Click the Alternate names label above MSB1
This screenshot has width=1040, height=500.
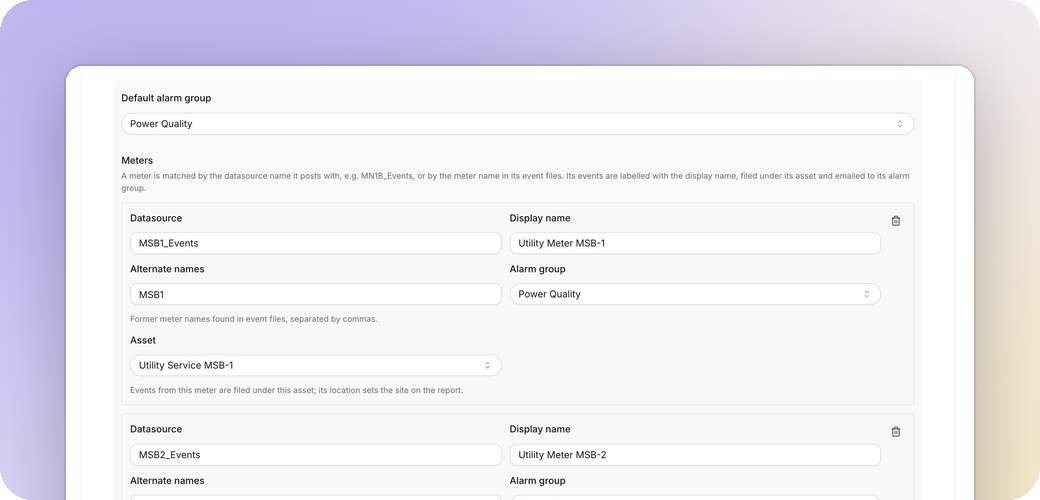[167, 269]
